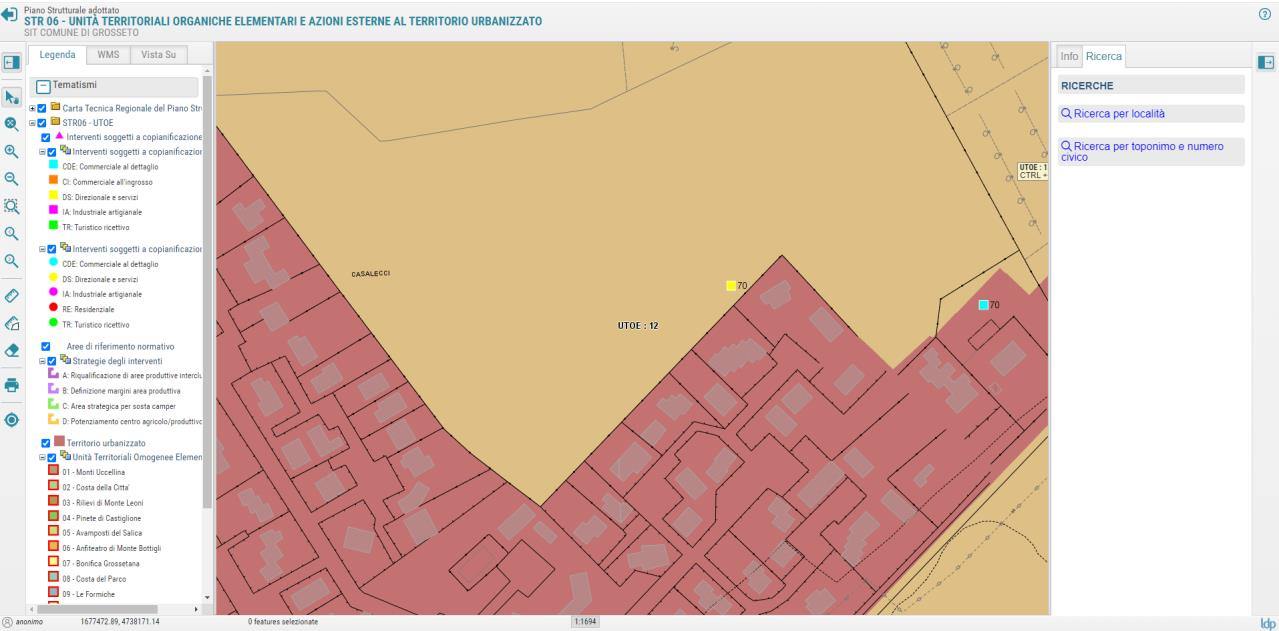1279x631 pixels.
Task: Click the zoom out magnifier tool
Action: (12, 179)
